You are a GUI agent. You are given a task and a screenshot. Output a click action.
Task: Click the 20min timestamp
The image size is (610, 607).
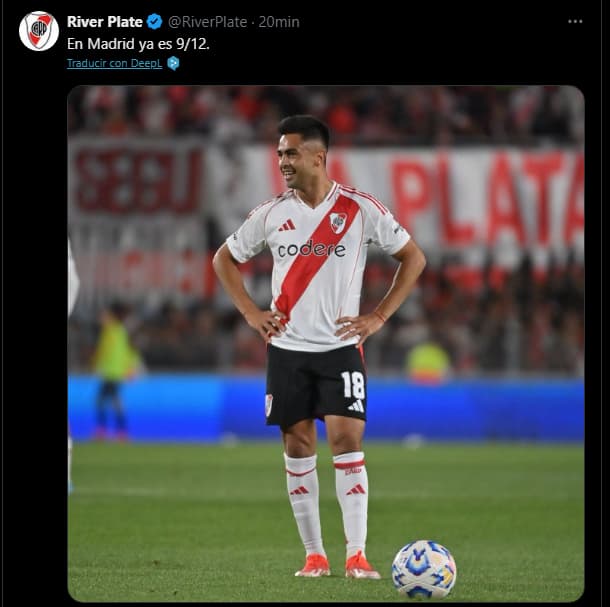tap(279, 22)
